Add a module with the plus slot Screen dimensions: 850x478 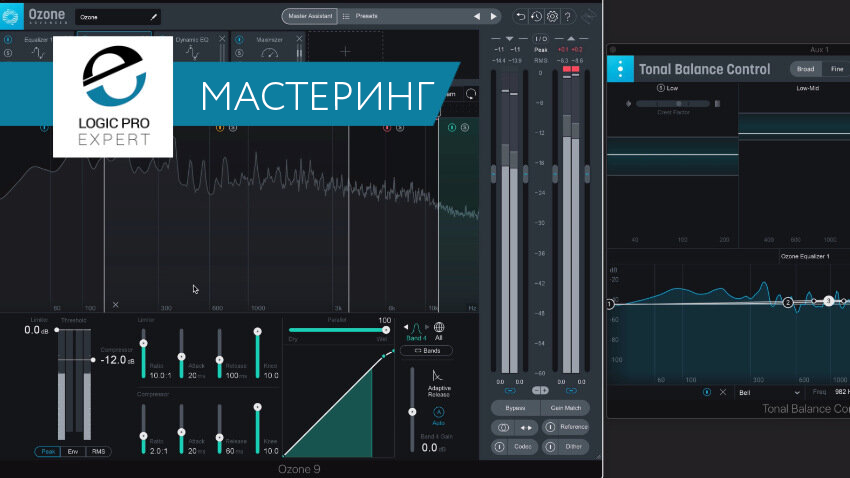(x=345, y=51)
